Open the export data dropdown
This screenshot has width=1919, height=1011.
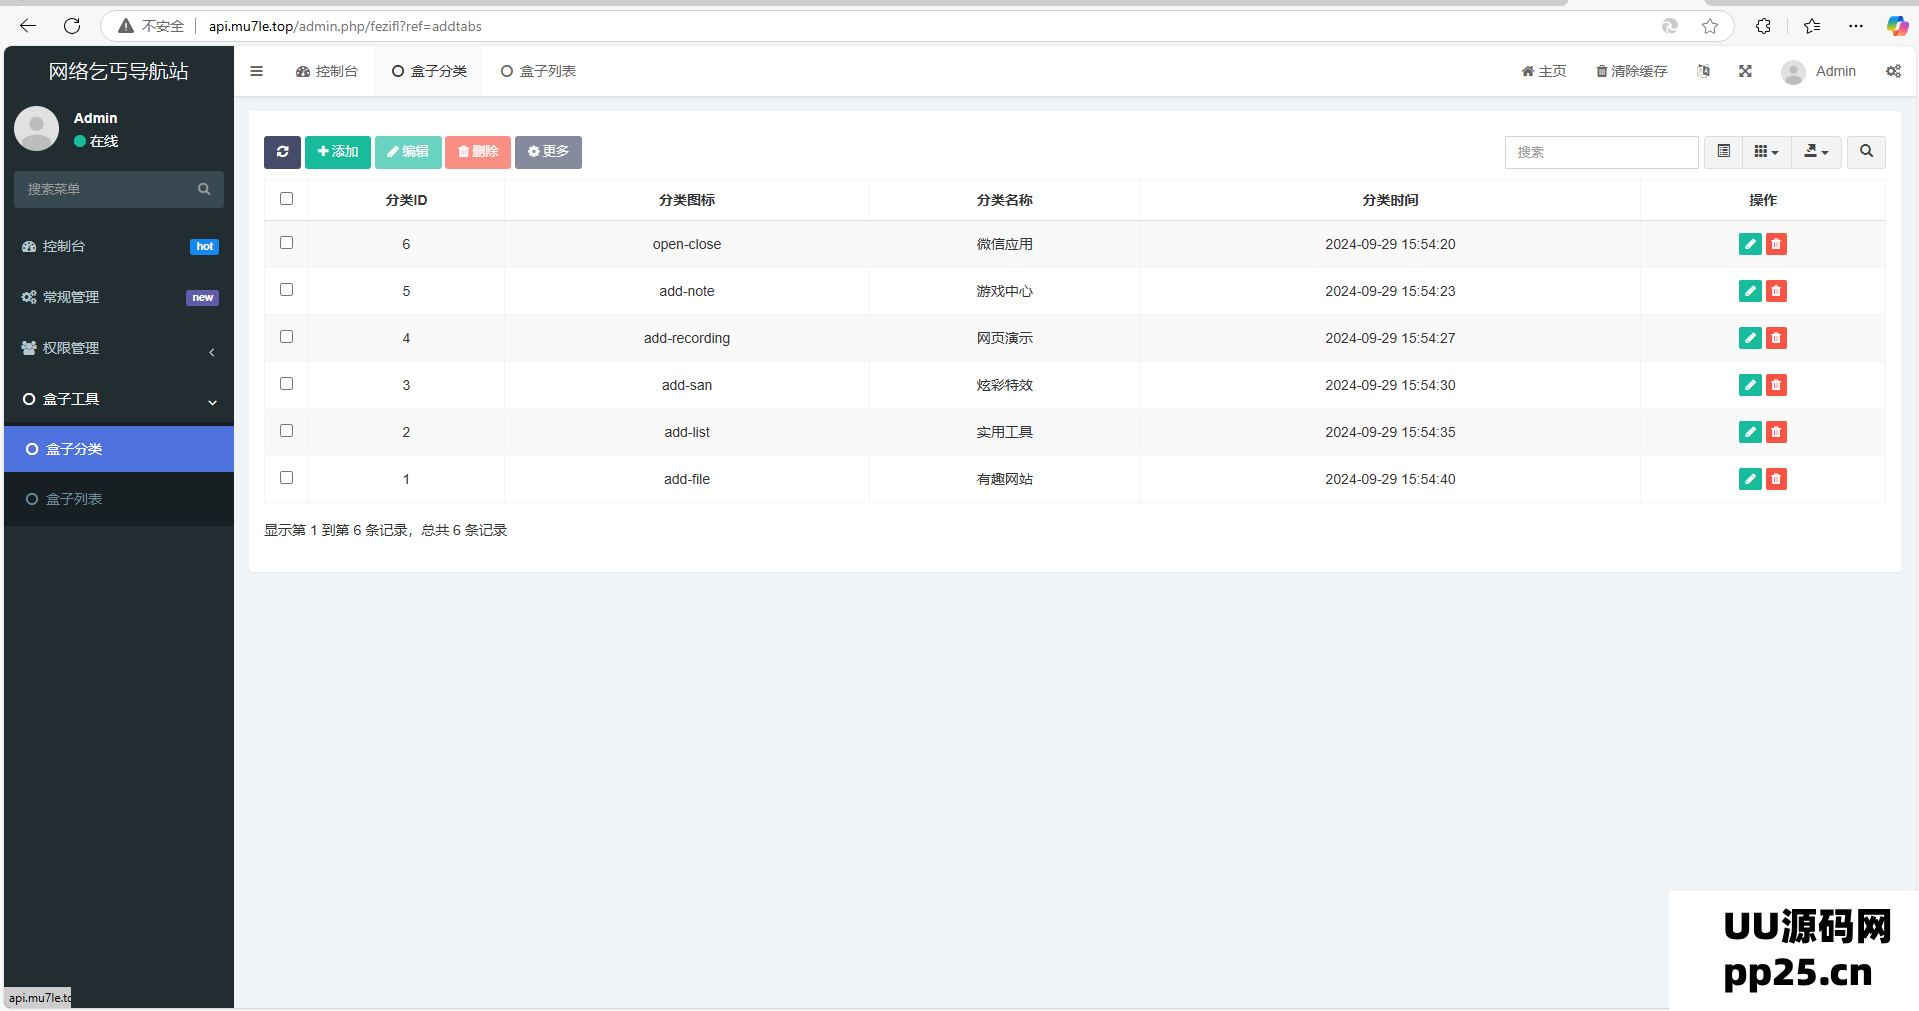(x=1816, y=152)
